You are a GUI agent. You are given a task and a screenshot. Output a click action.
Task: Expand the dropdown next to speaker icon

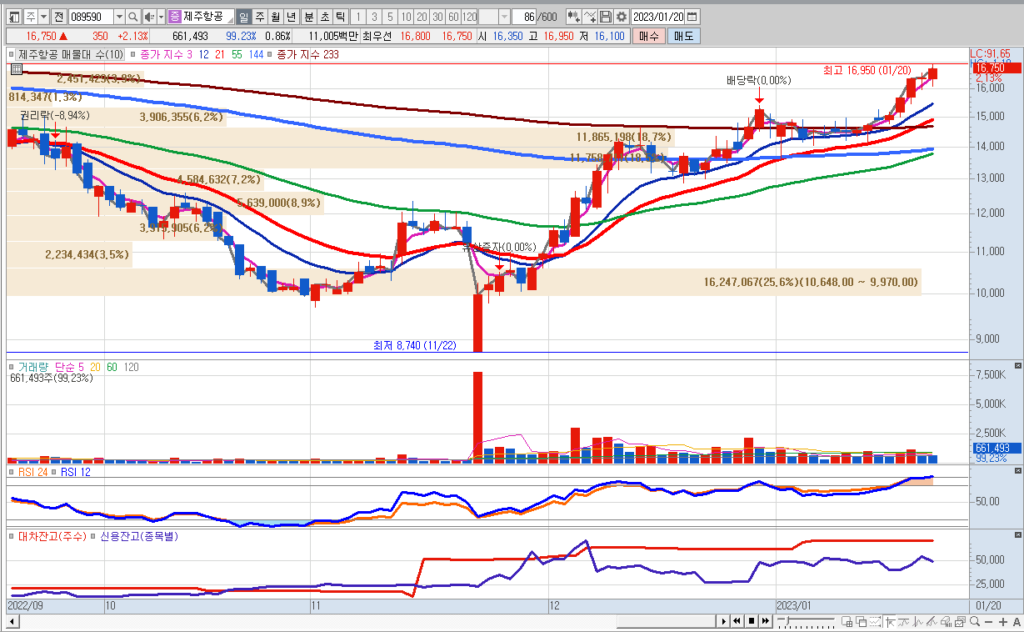click(161, 17)
